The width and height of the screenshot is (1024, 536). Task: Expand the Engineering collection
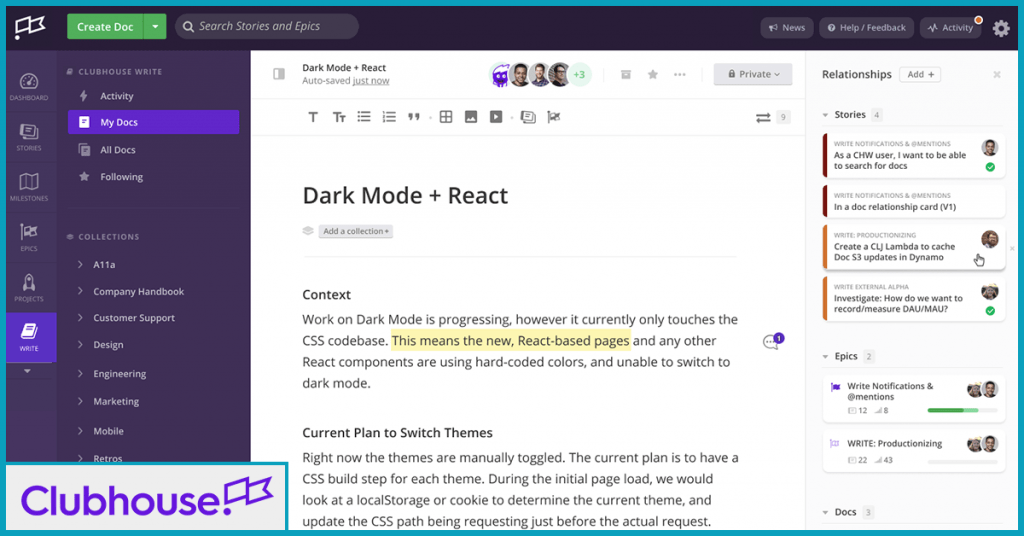[x=80, y=373]
